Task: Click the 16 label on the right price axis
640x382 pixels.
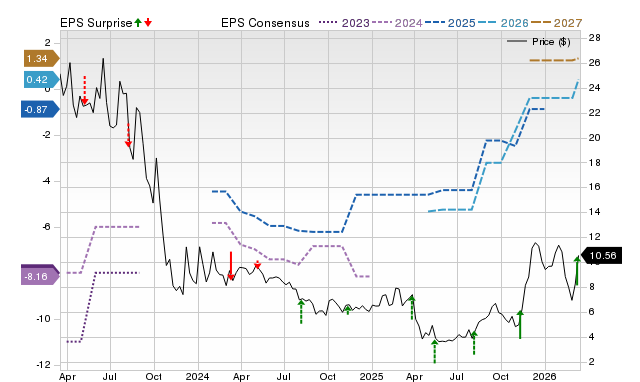Action: point(595,187)
